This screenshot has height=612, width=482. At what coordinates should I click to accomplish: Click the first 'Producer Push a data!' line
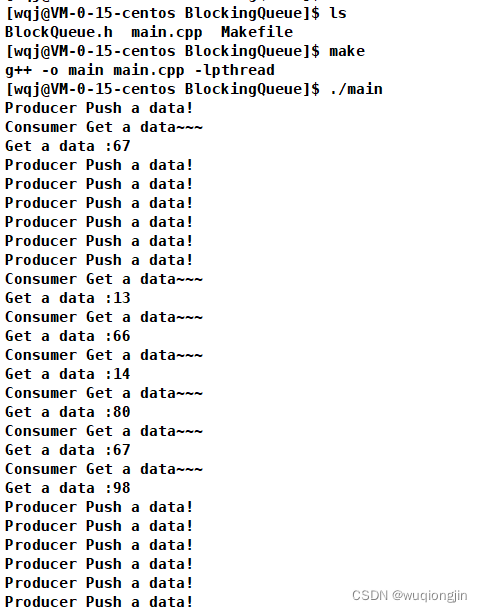(x=99, y=108)
